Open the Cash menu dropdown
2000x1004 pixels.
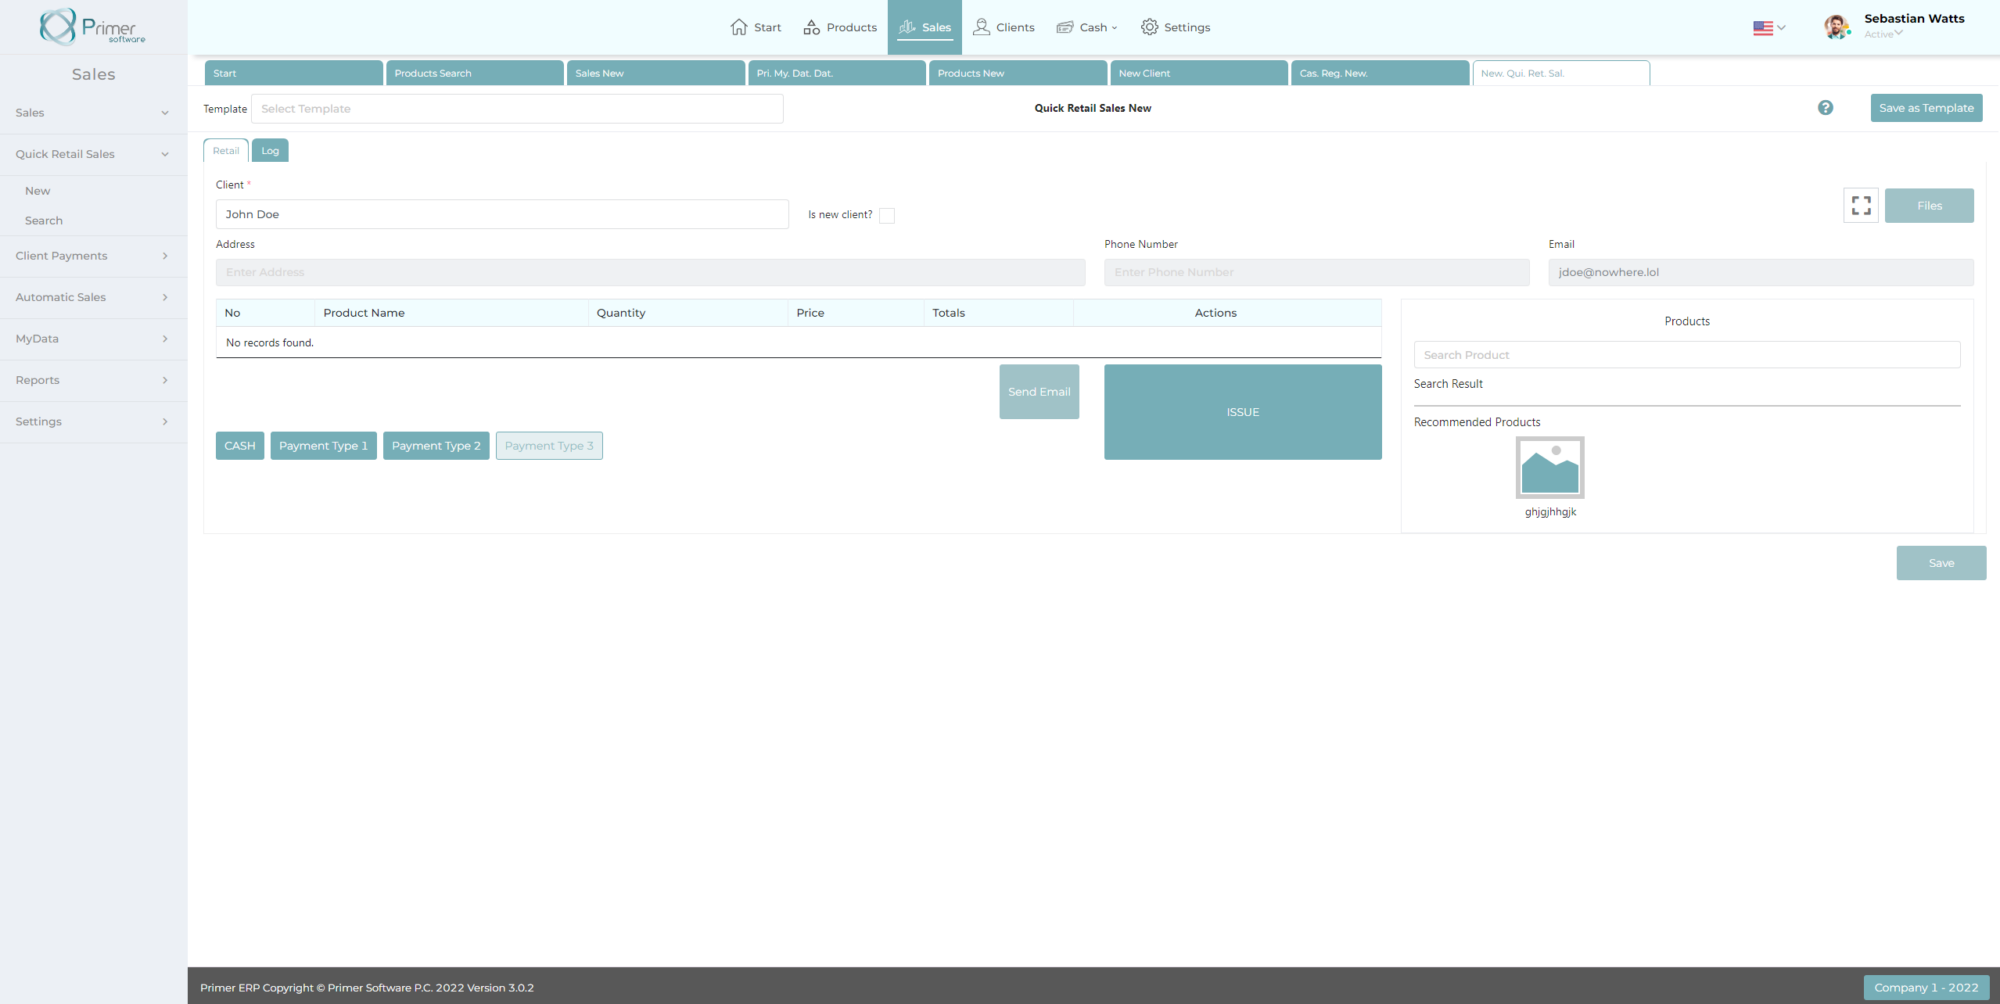click(1087, 27)
